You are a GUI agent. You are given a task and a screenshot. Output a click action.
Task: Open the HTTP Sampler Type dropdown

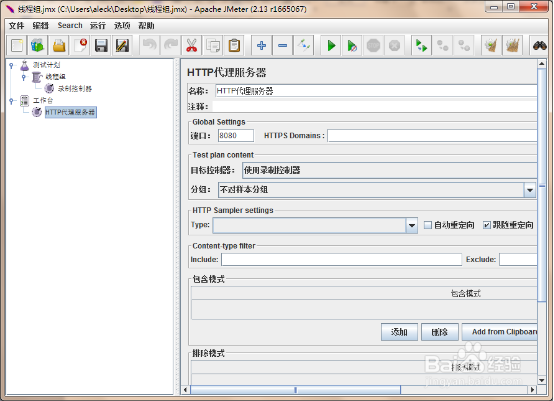coord(412,225)
